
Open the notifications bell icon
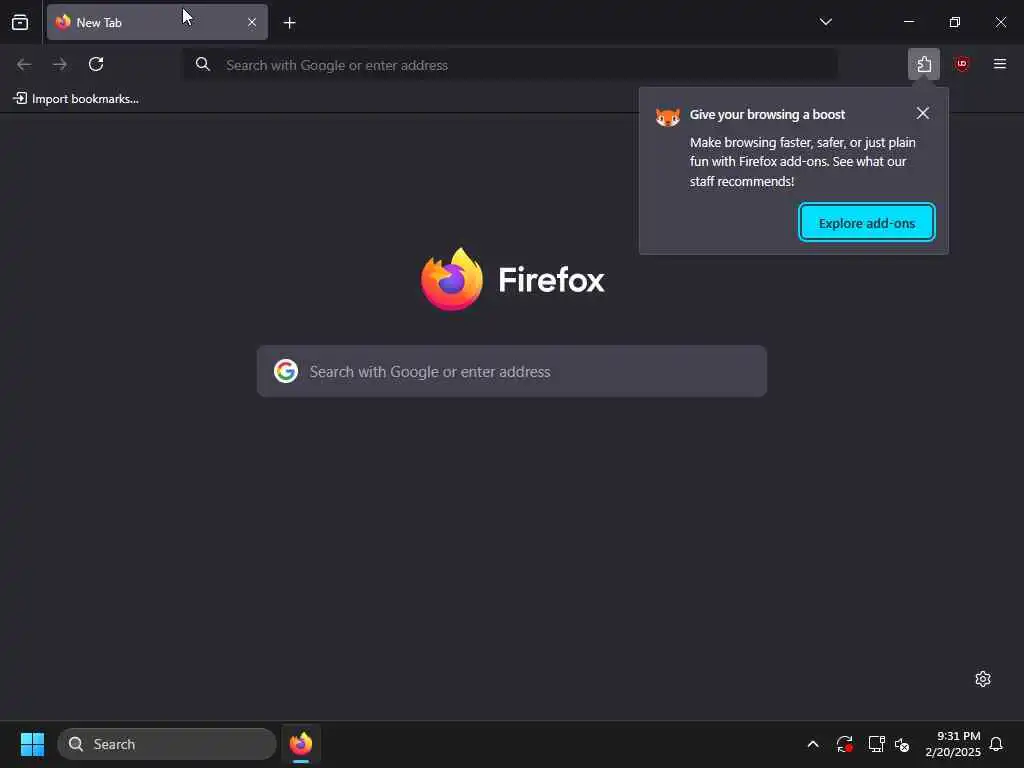[x=996, y=744]
